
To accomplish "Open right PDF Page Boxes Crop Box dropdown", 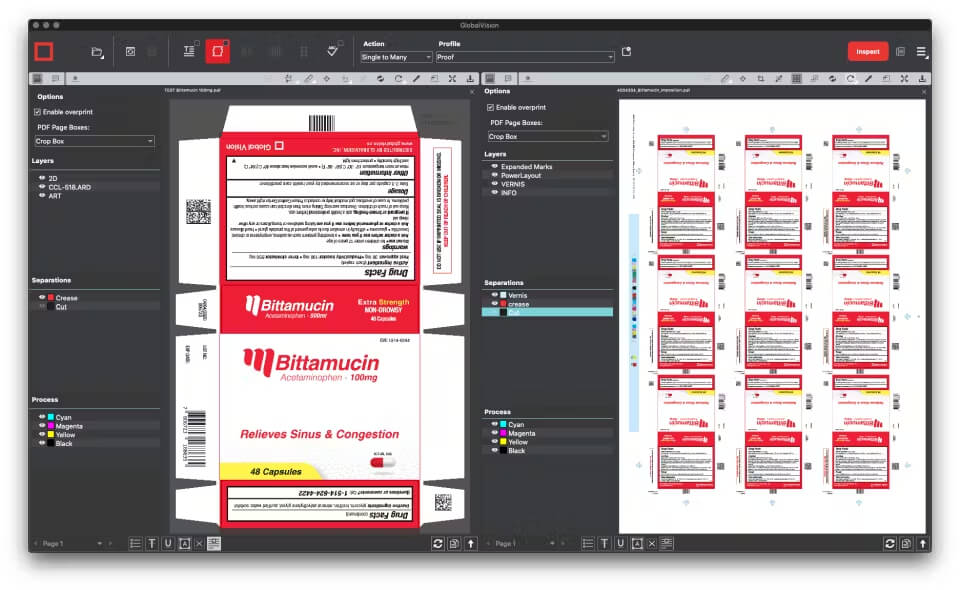I will pos(547,136).
